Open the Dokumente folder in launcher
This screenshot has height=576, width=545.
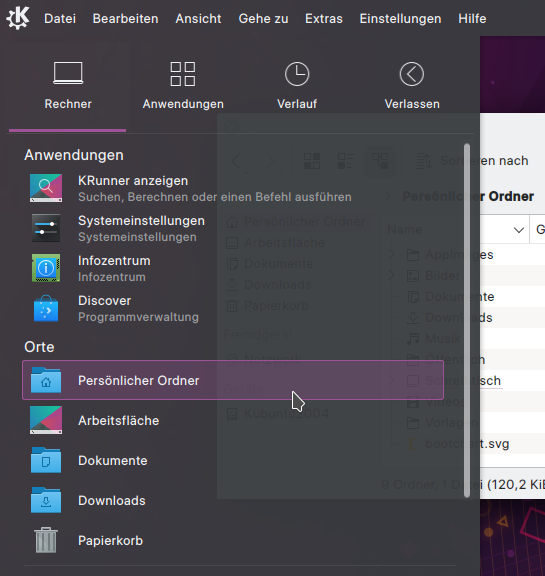pos(233,460)
